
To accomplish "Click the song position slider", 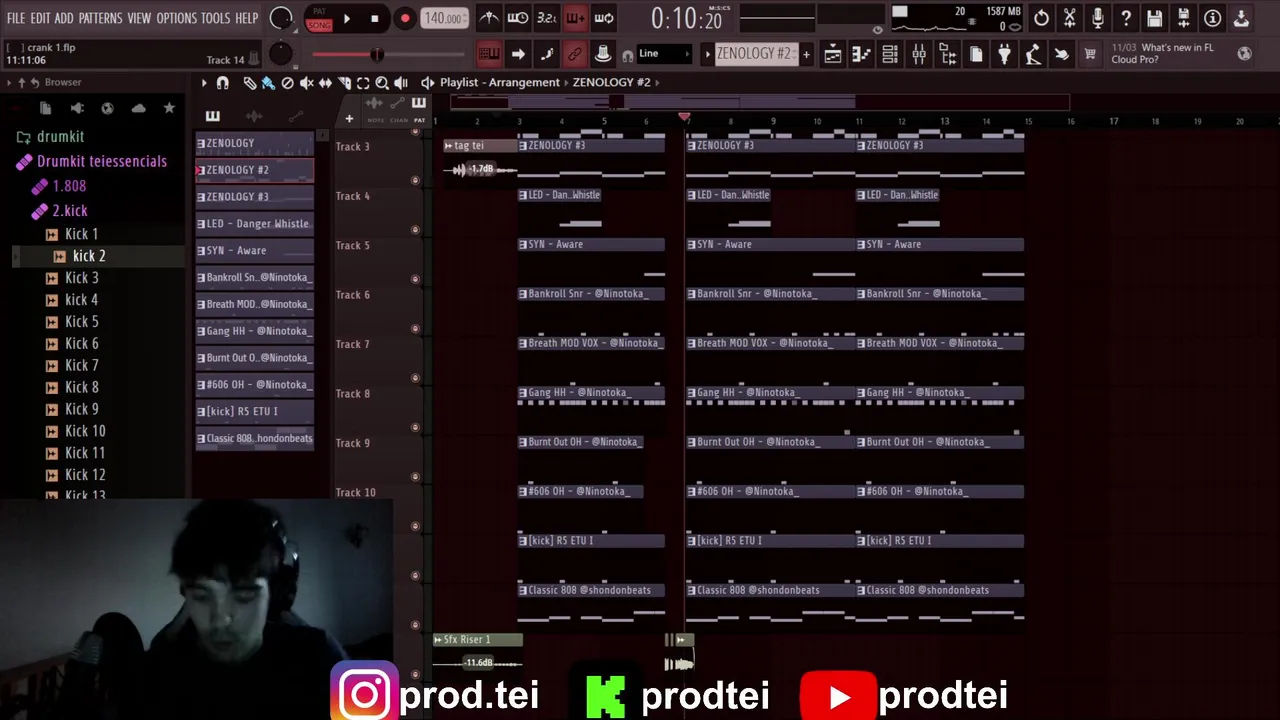I will [x=388, y=54].
